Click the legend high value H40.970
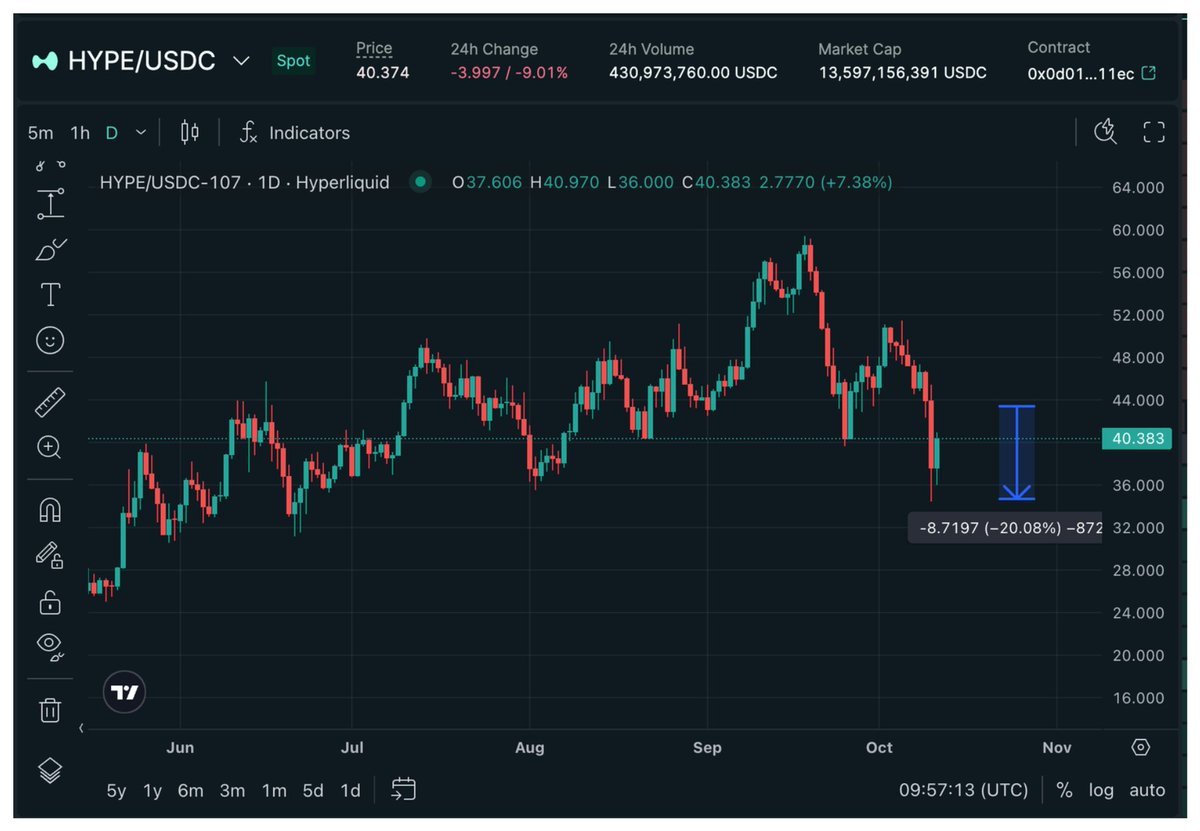 coord(564,182)
